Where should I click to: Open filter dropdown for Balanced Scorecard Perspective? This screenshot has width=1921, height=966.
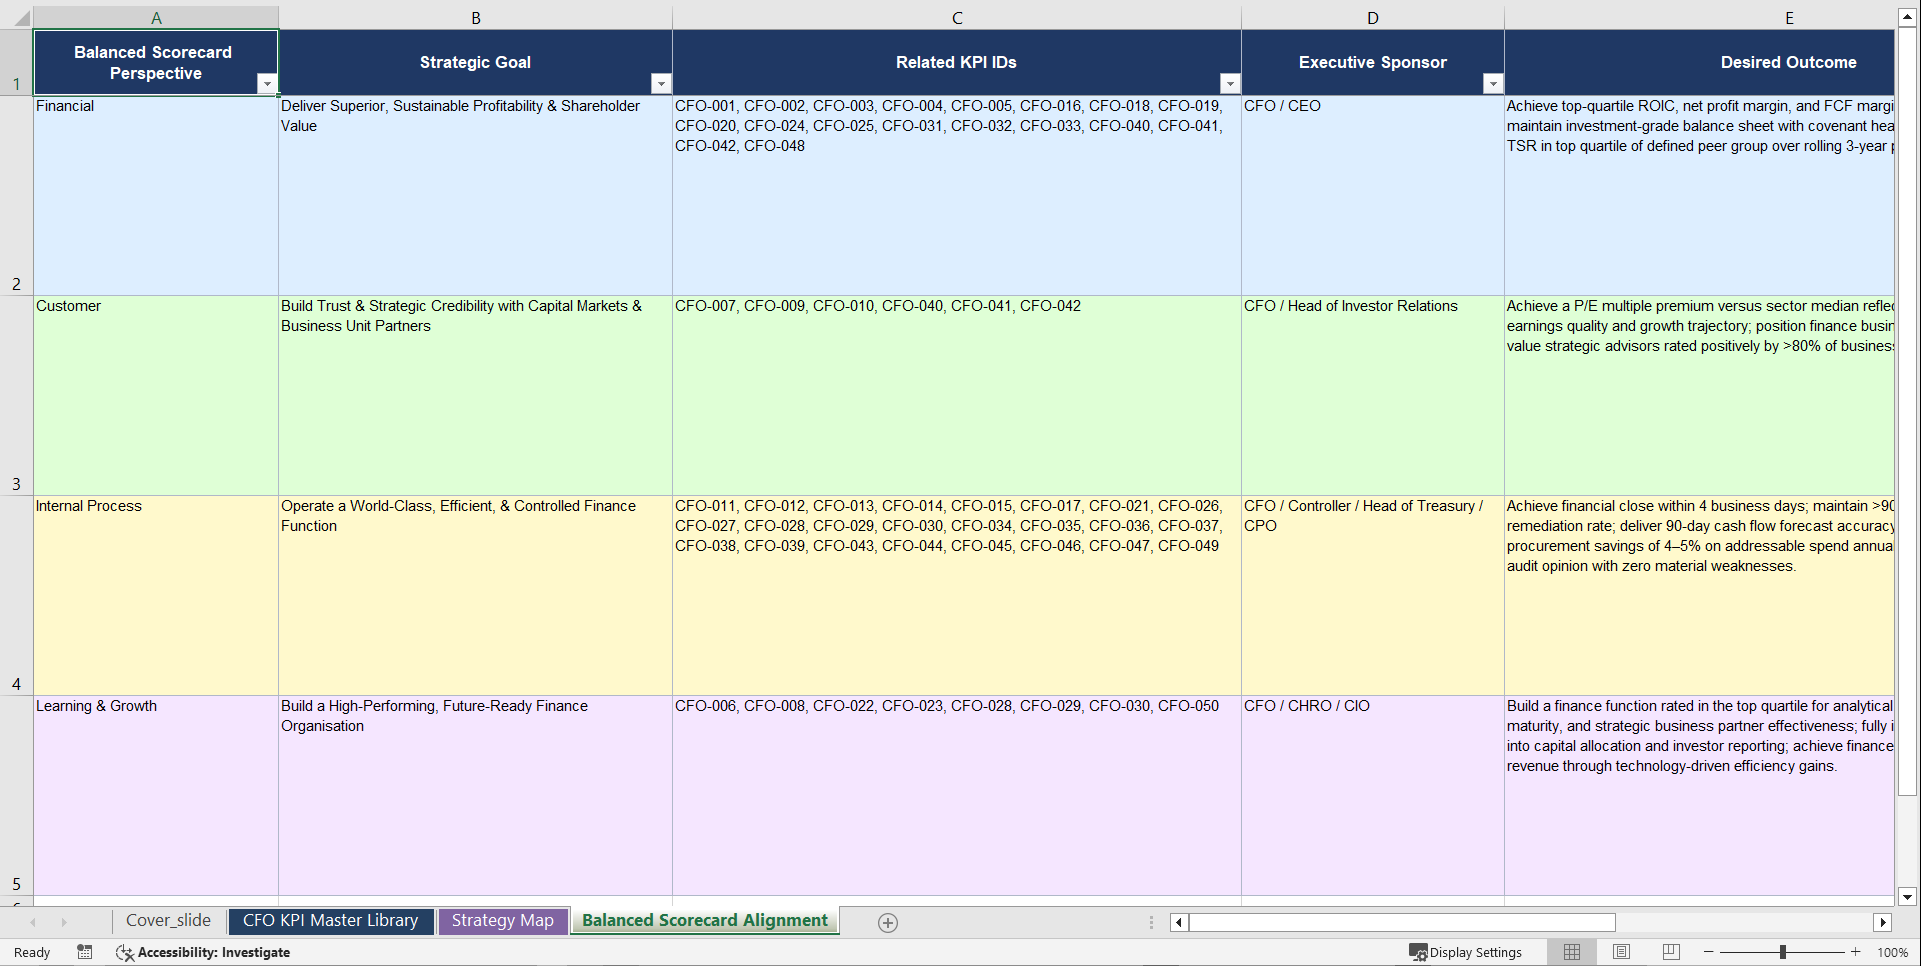click(266, 84)
